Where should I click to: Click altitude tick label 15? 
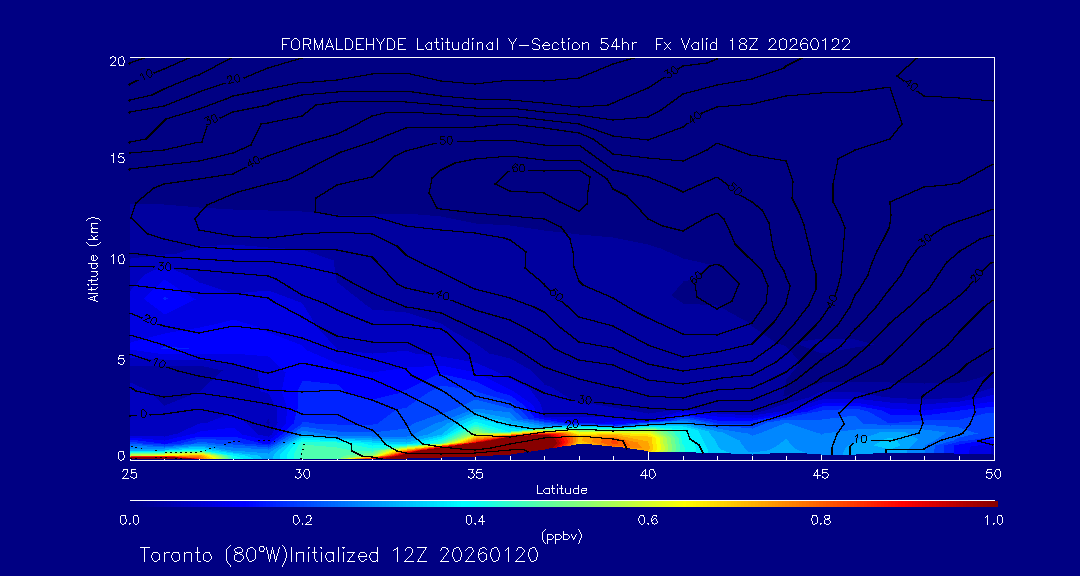pyautogui.click(x=116, y=158)
